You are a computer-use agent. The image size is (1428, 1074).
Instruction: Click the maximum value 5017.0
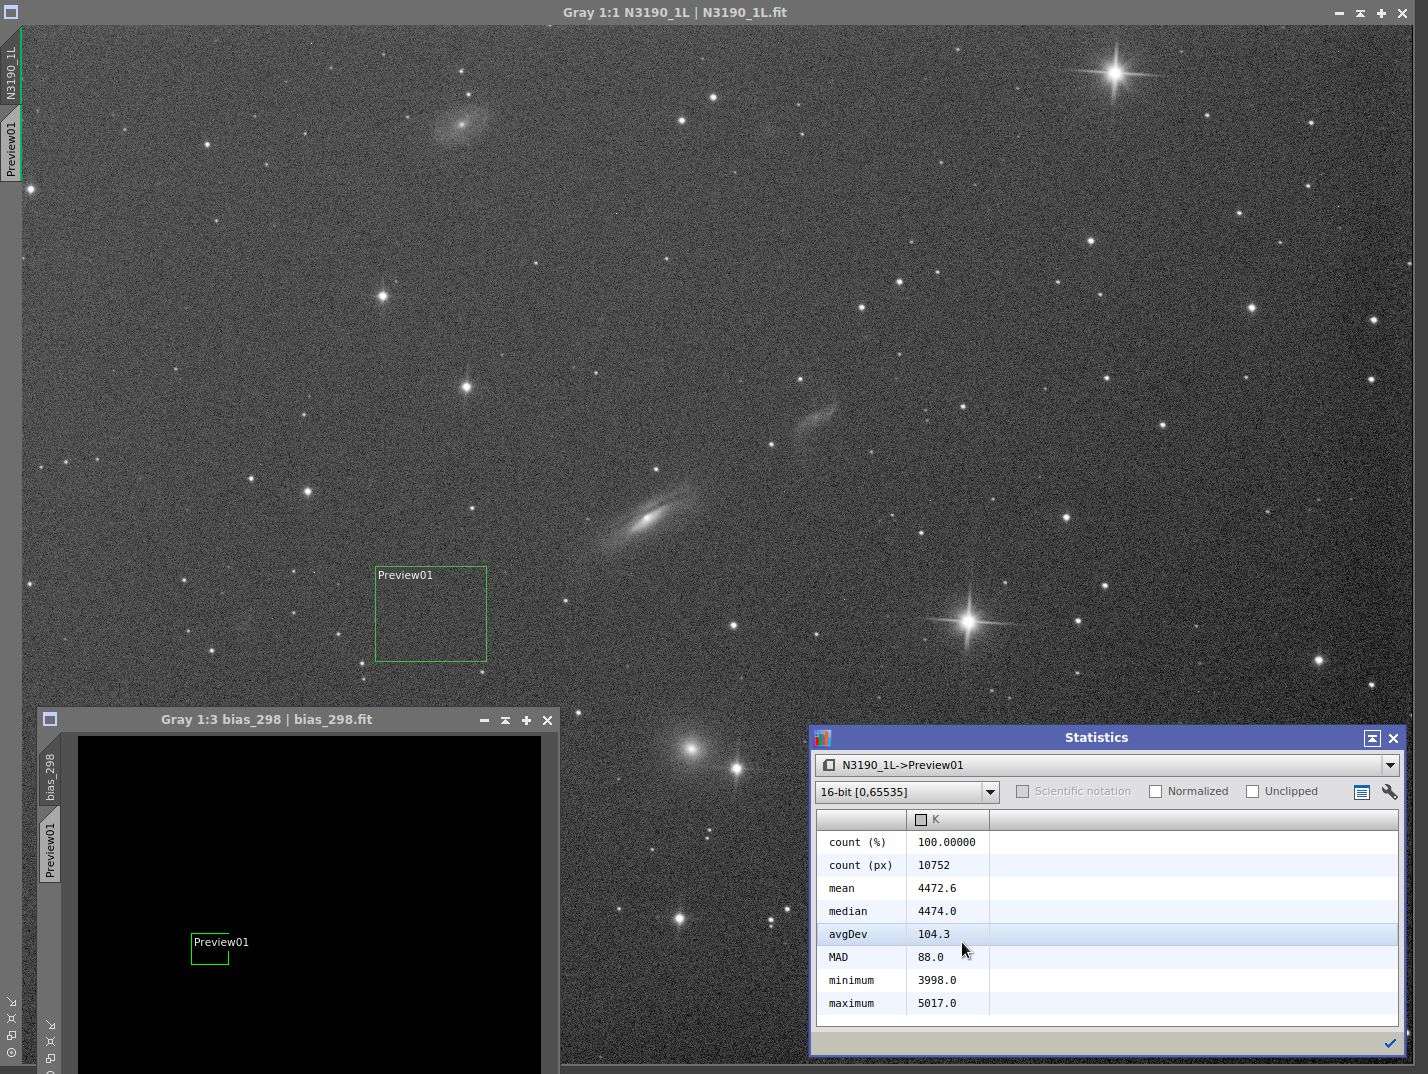[x=937, y=1003]
